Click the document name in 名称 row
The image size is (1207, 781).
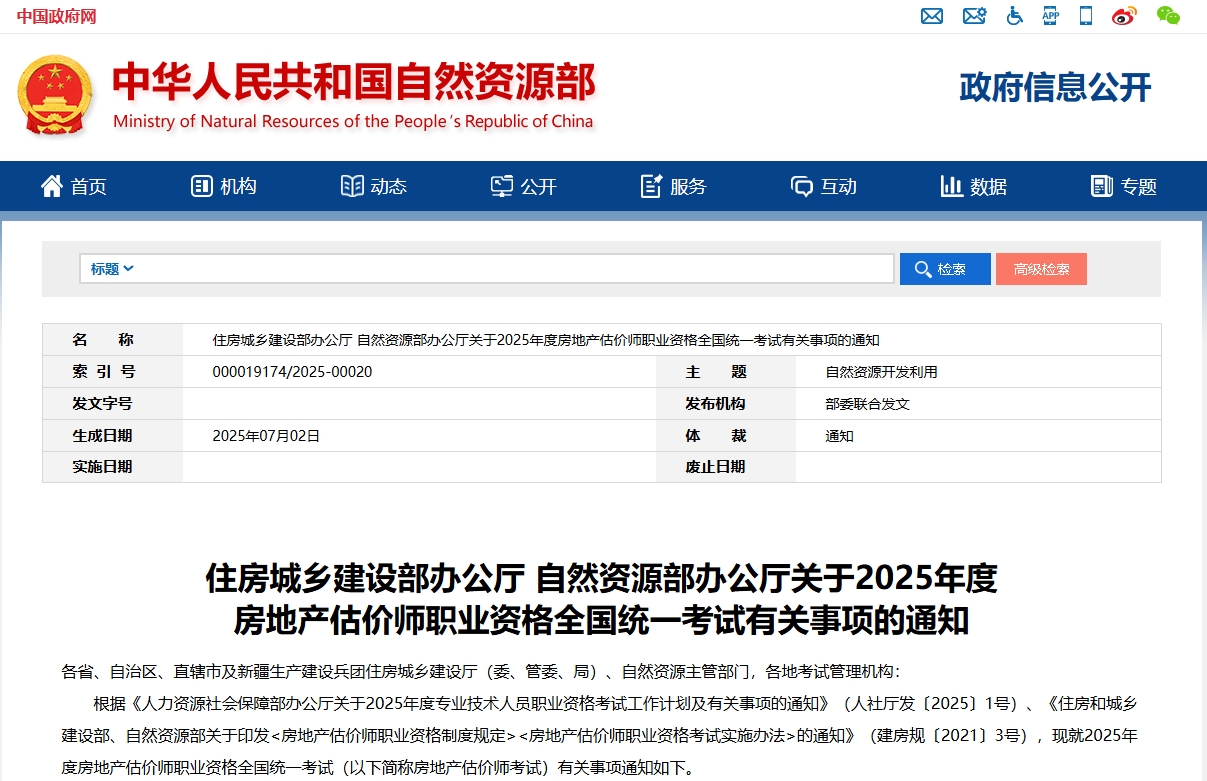[x=546, y=340]
